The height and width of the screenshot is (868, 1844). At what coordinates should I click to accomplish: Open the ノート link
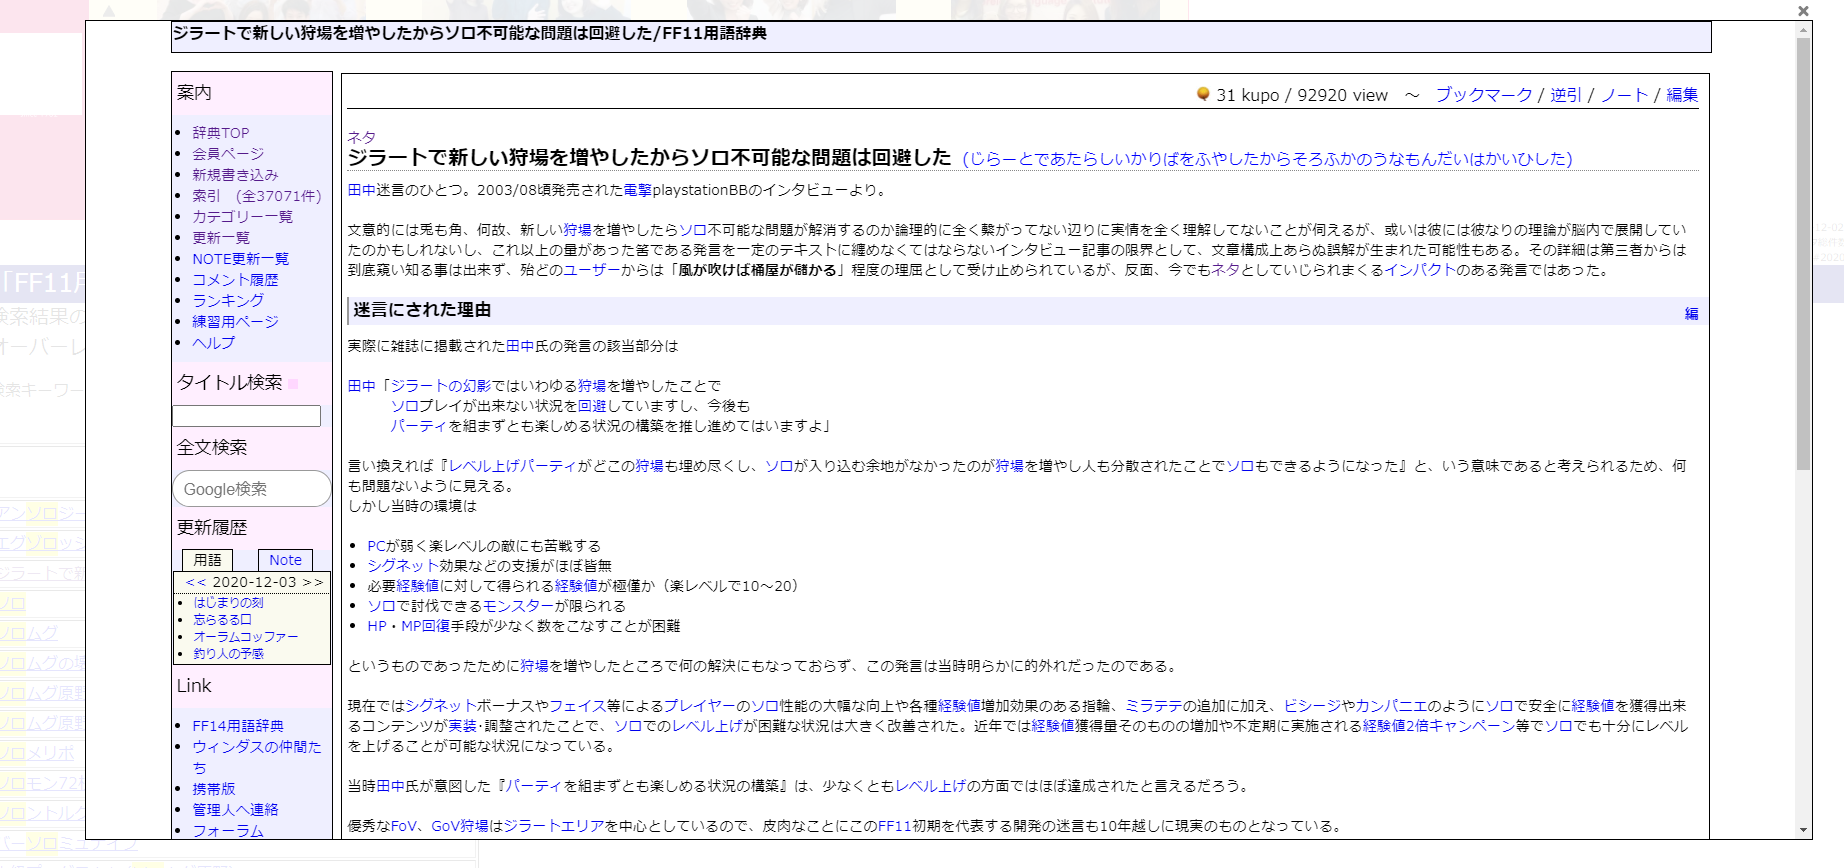pyautogui.click(x=1625, y=95)
